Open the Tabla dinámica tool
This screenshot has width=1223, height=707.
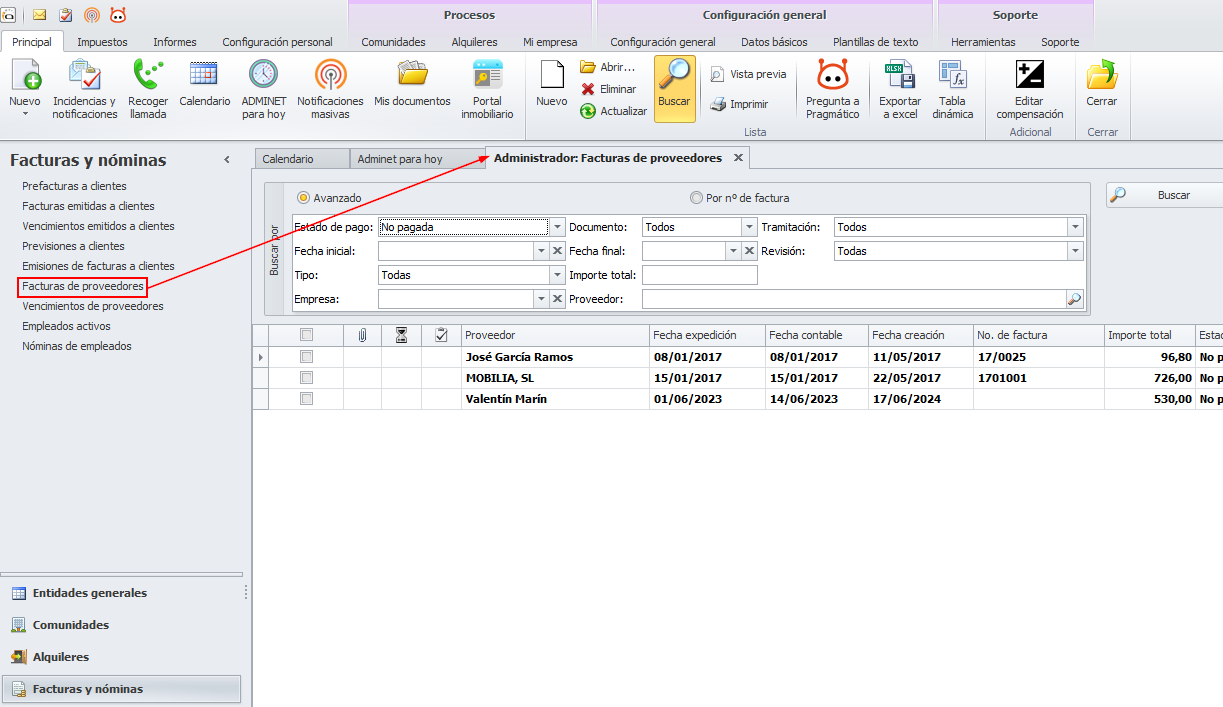(952, 76)
